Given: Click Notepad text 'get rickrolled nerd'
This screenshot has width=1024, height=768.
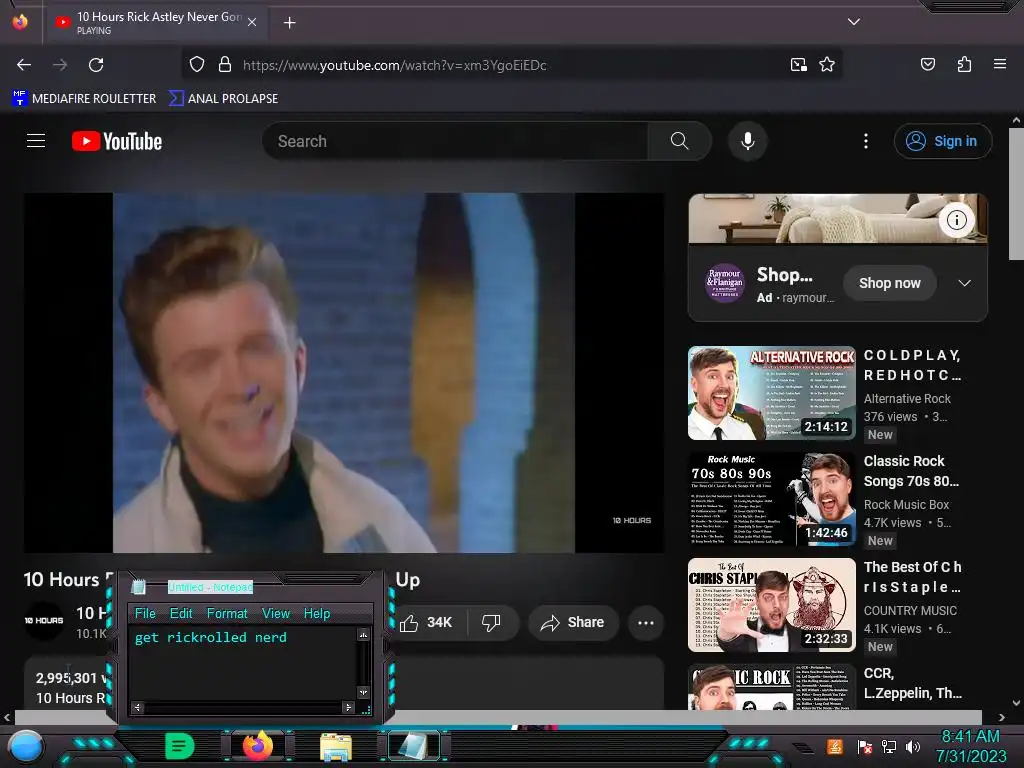Looking at the screenshot, I should click(x=210, y=637).
